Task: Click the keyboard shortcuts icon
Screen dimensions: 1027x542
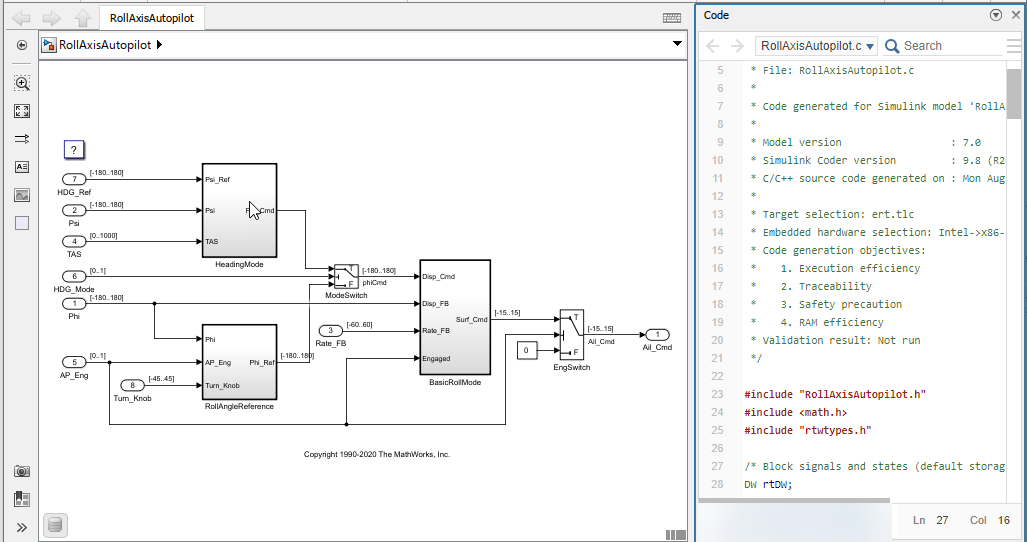Action: [x=672, y=18]
